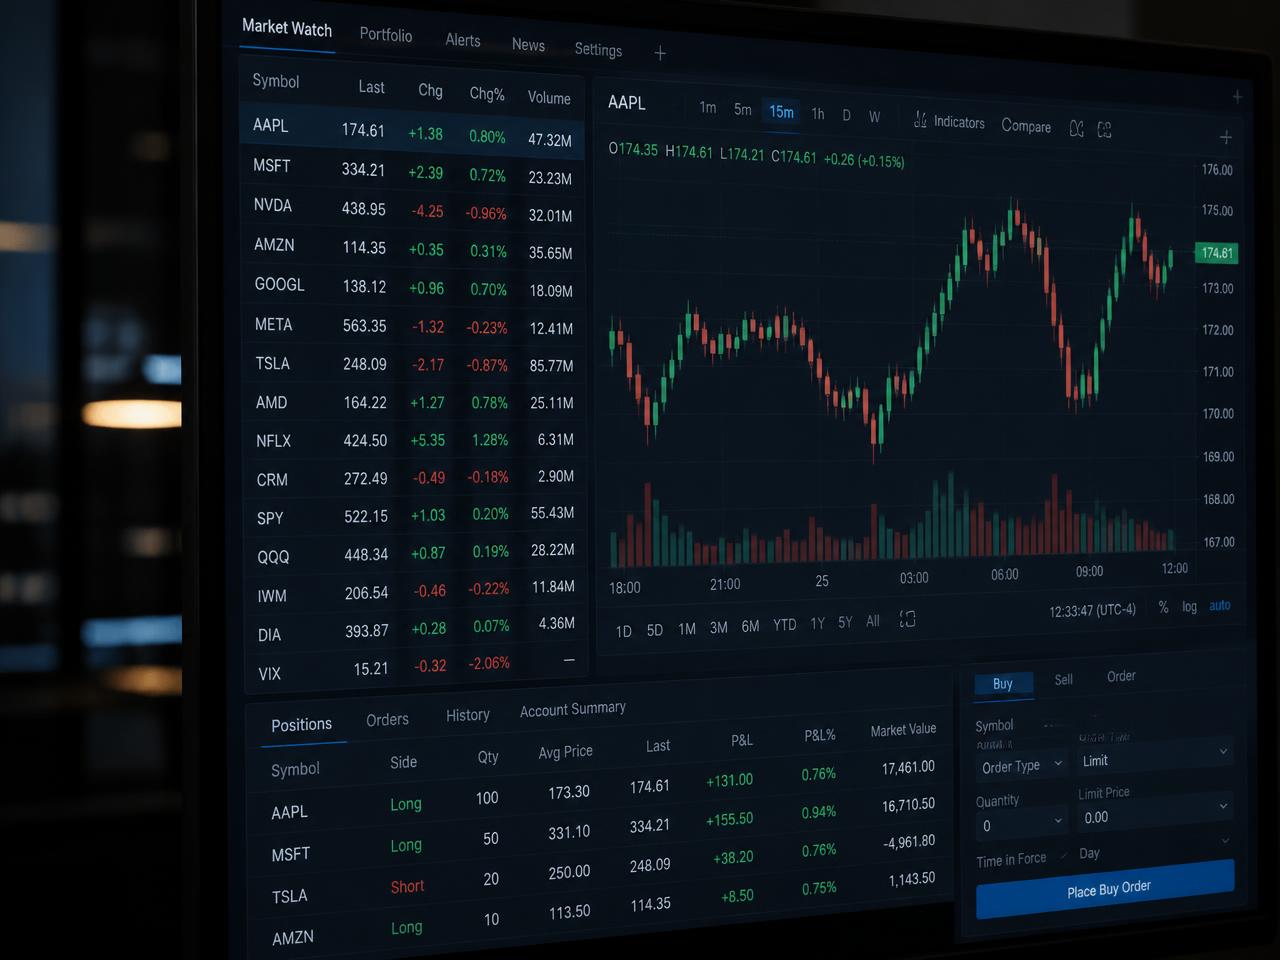Image resolution: width=1280 pixels, height=960 pixels.
Task: Select the IWM watchlist row
Action: (x=414, y=593)
